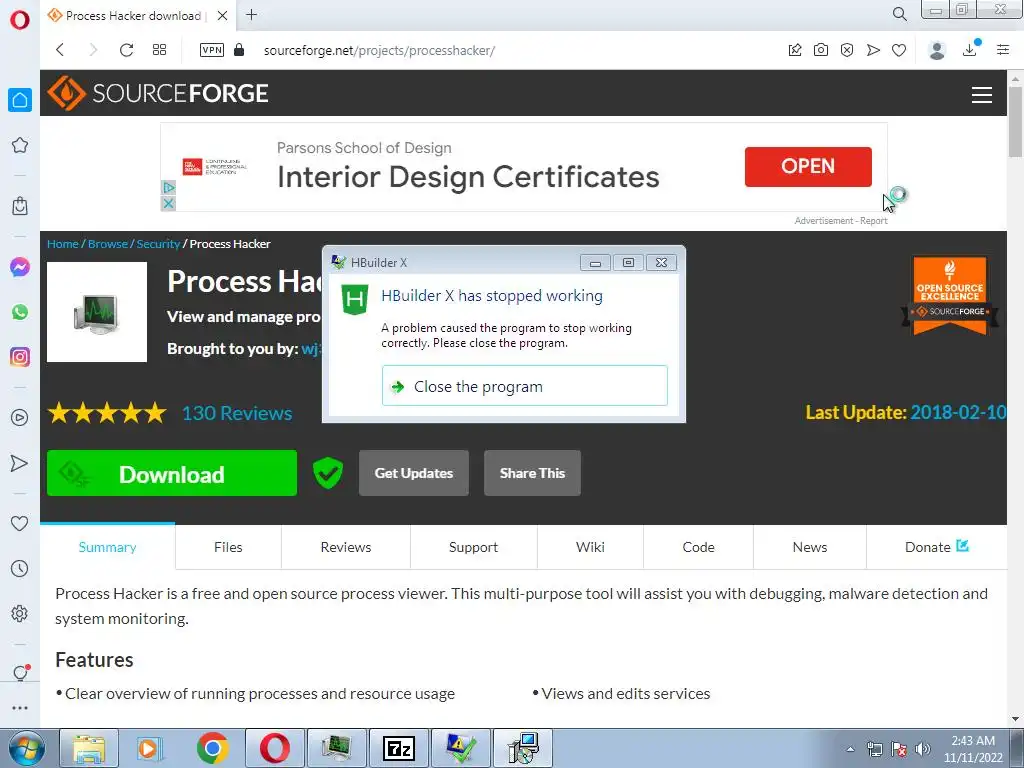The height and width of the screenshot is (768, 1024).
Task: Open Google Chrome from the taskbar
Action: [x=212, y=748]
